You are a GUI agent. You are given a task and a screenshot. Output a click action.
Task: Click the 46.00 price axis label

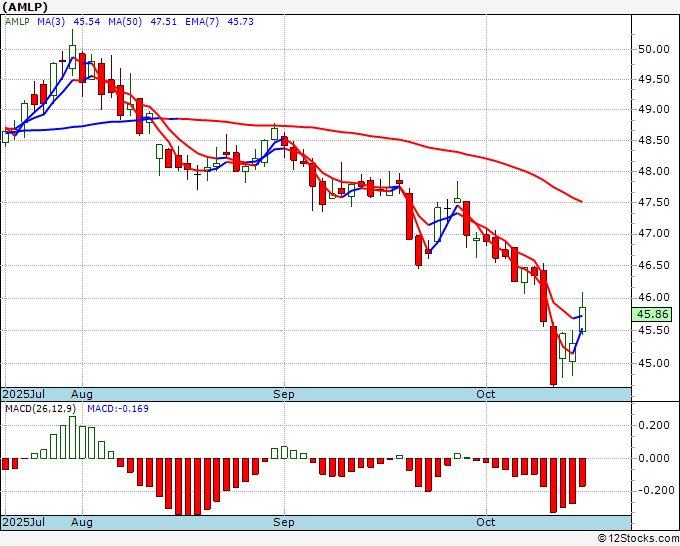click(654, 298)
